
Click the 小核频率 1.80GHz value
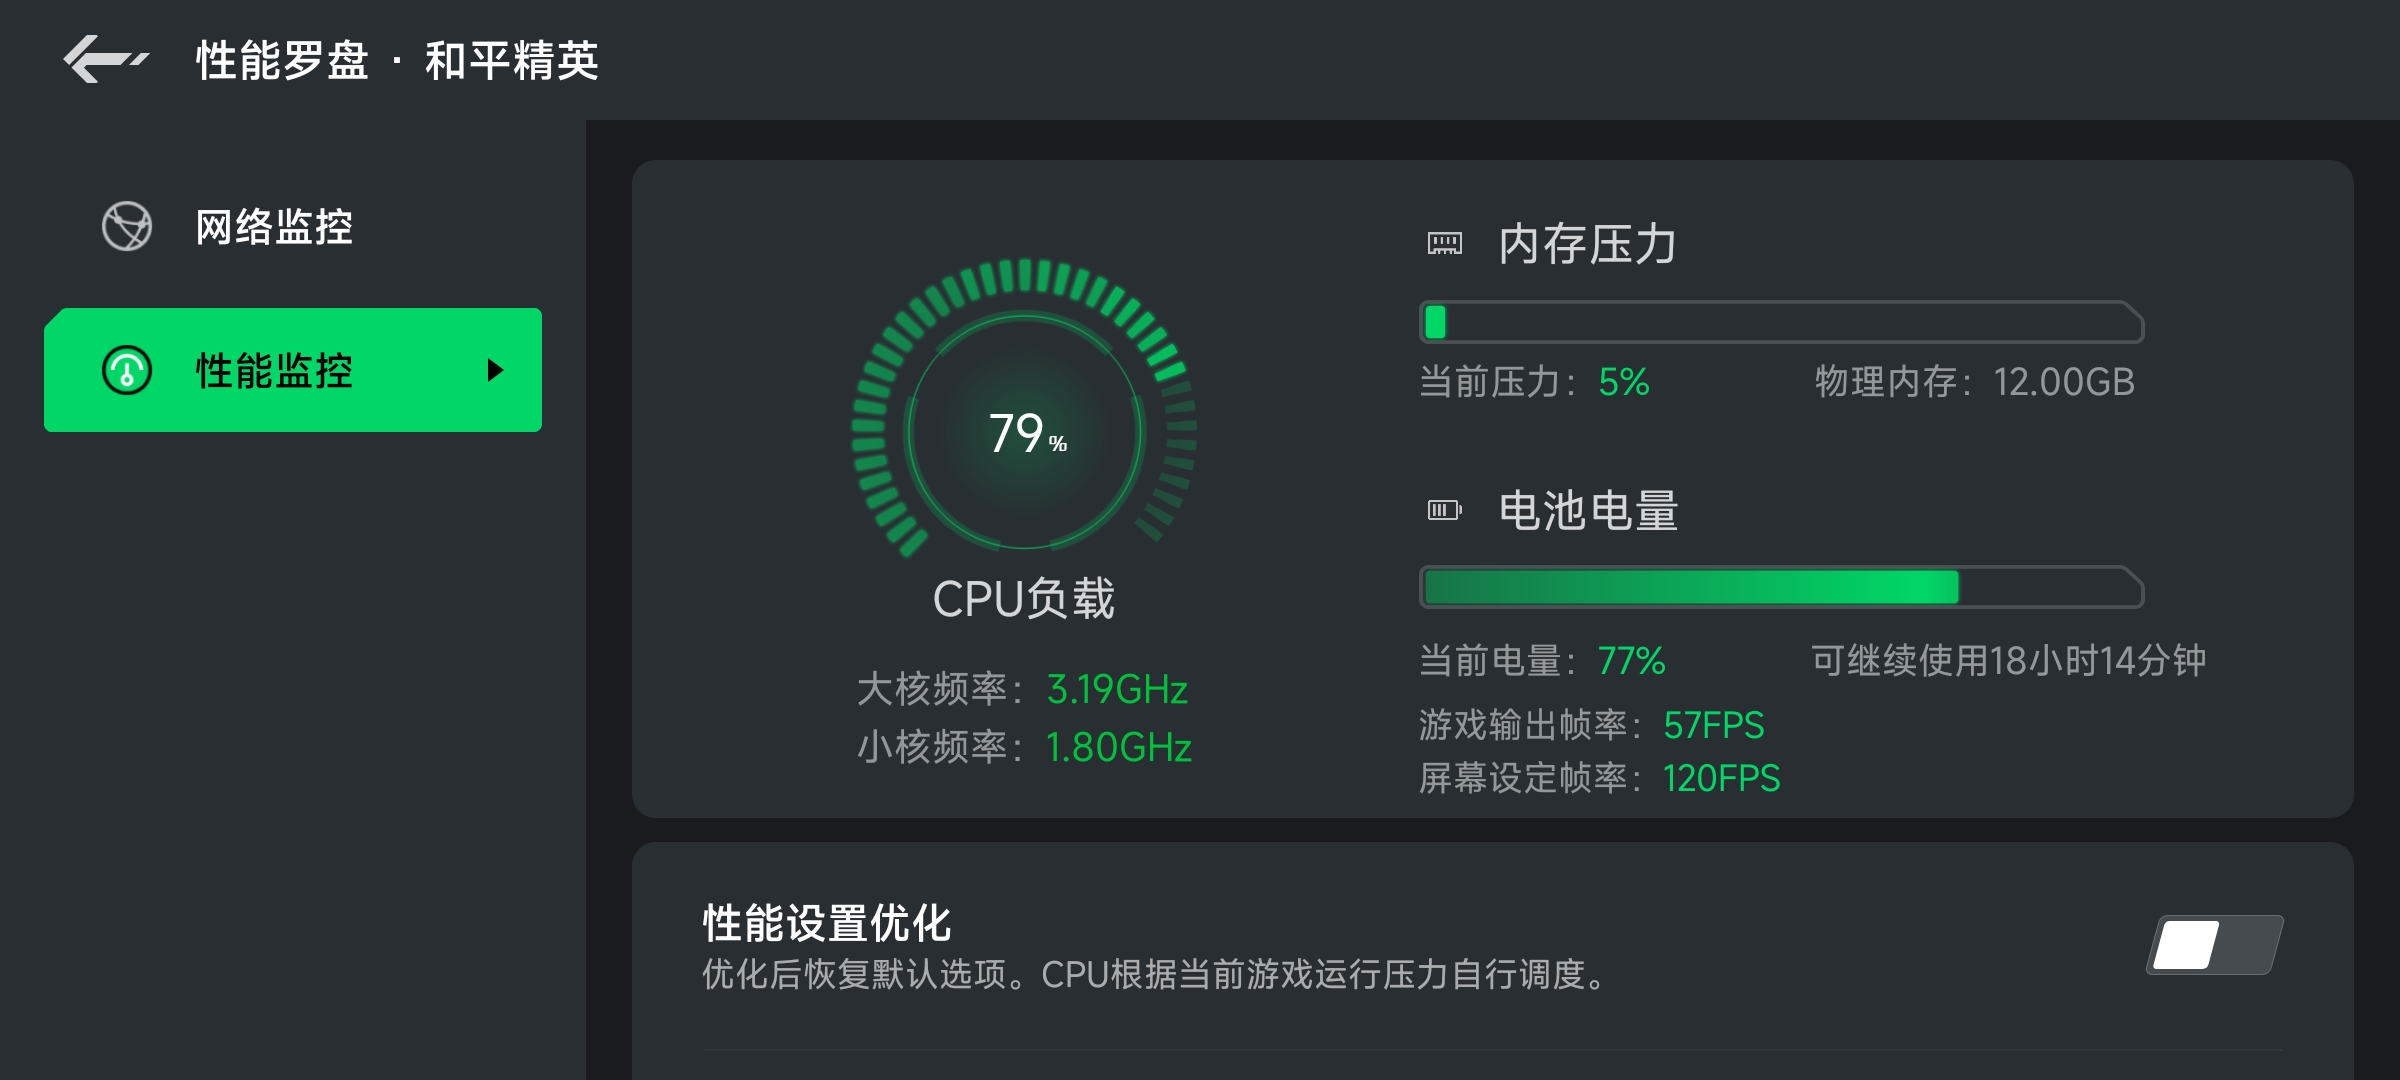[x=1118, y=747]
